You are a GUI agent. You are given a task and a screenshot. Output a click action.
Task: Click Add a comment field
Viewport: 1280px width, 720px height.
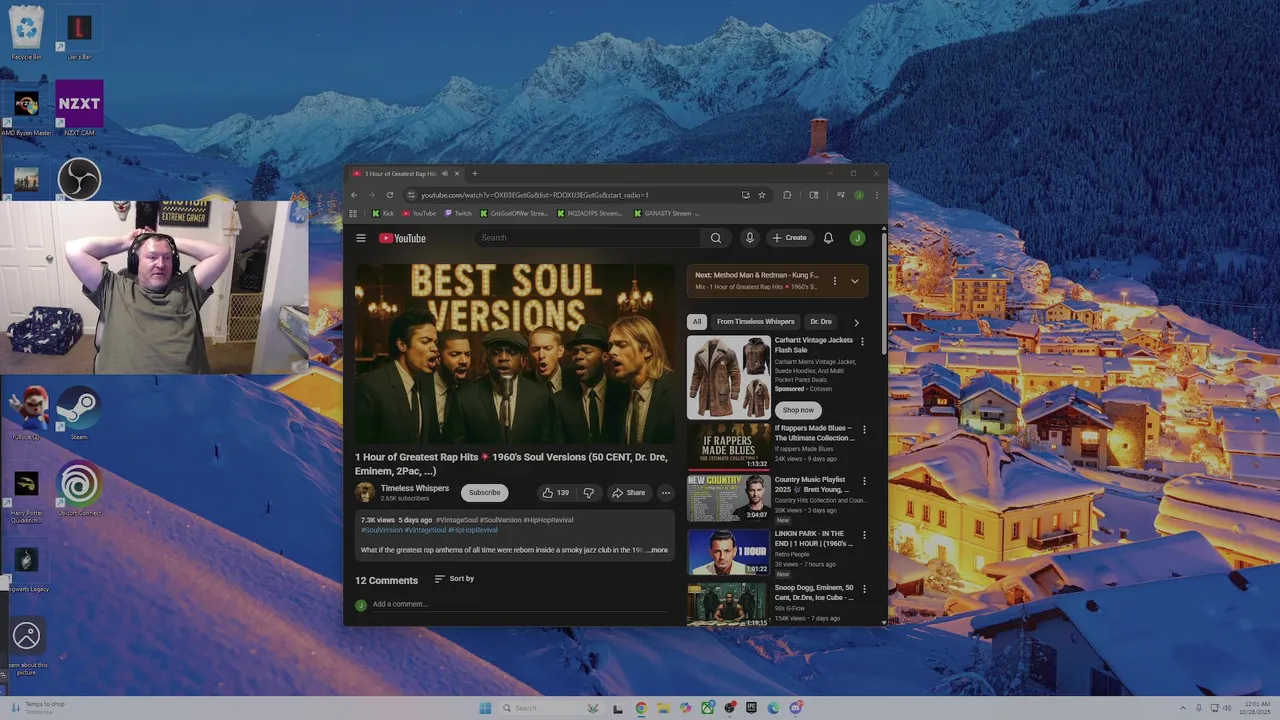click(519, 604)
